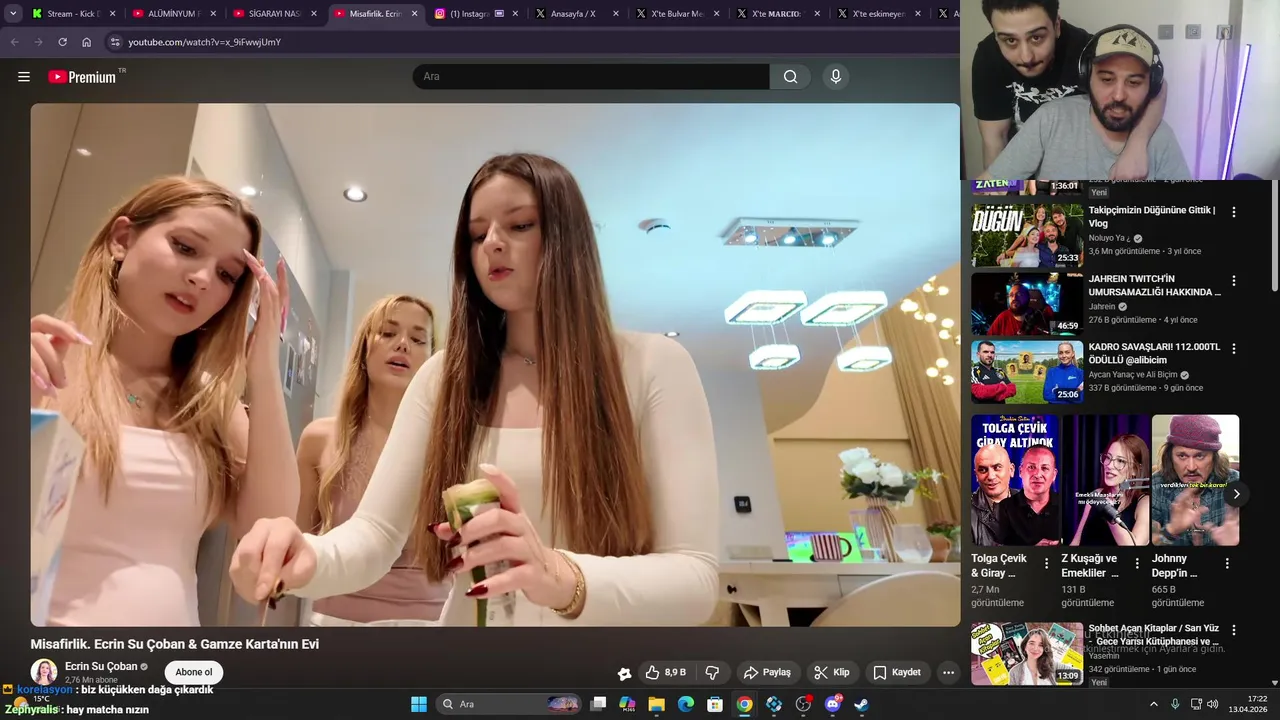Open Chrome tab search dropdown
1280x720 pixels.
coord(13,14)
